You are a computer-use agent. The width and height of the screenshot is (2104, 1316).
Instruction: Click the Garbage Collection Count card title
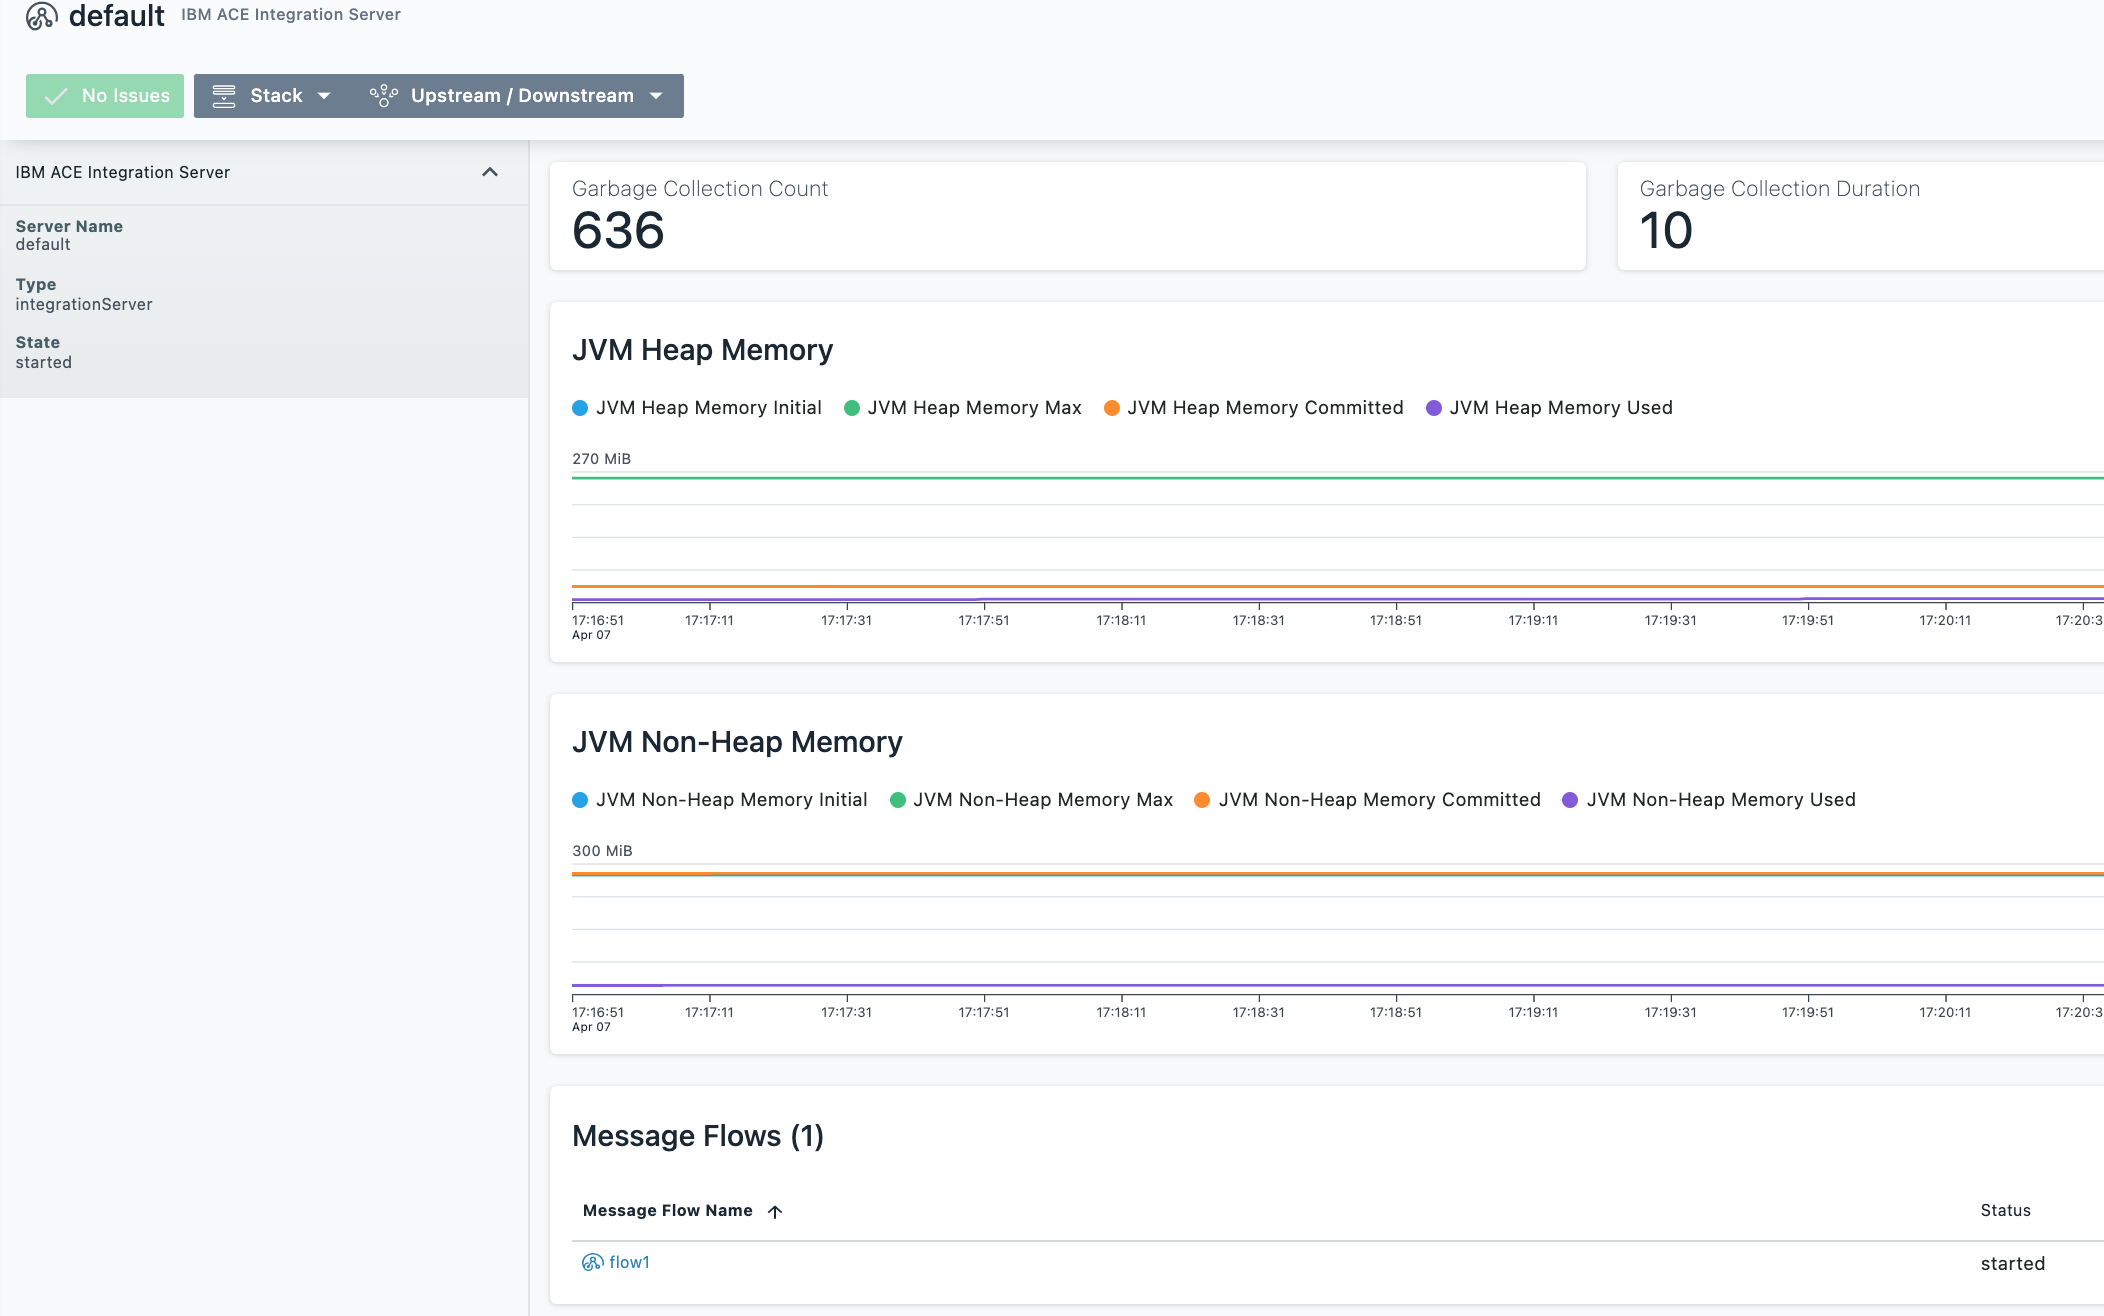coord(700,189)
